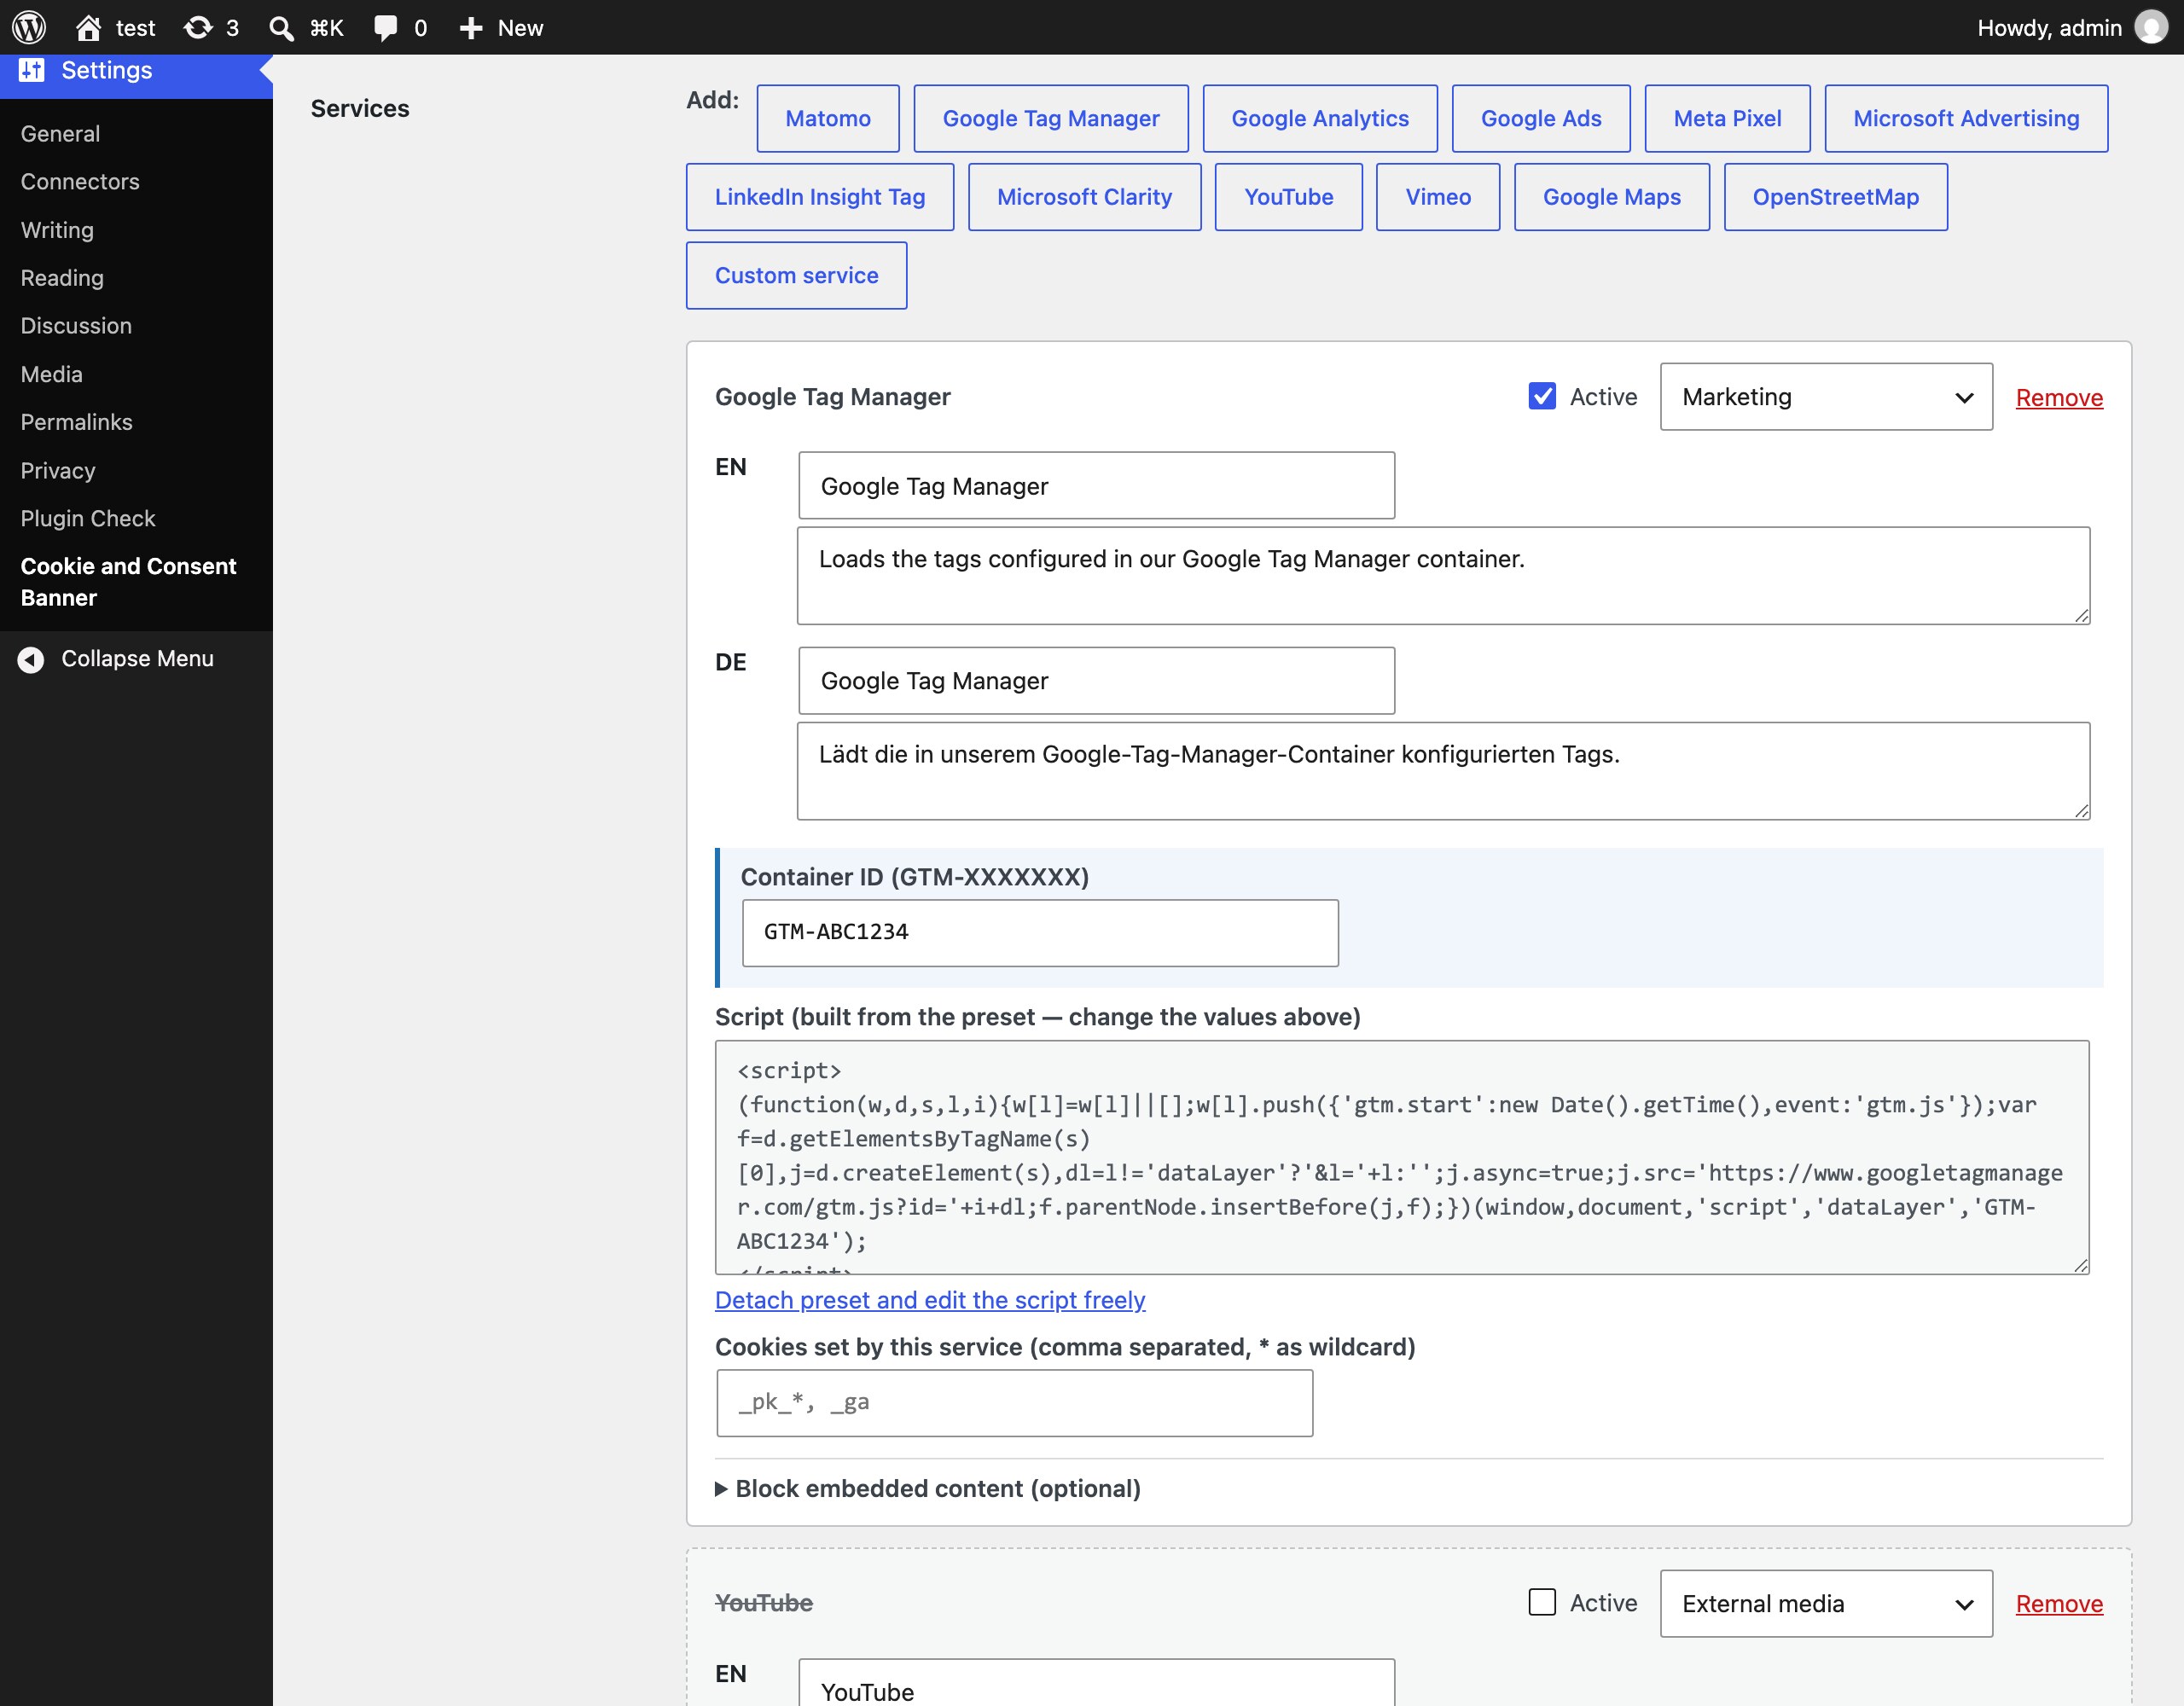Open Connectors settings menu item
This screenshot has height=1706, width=2184.
pyautogui.click(x=80, y=181)
